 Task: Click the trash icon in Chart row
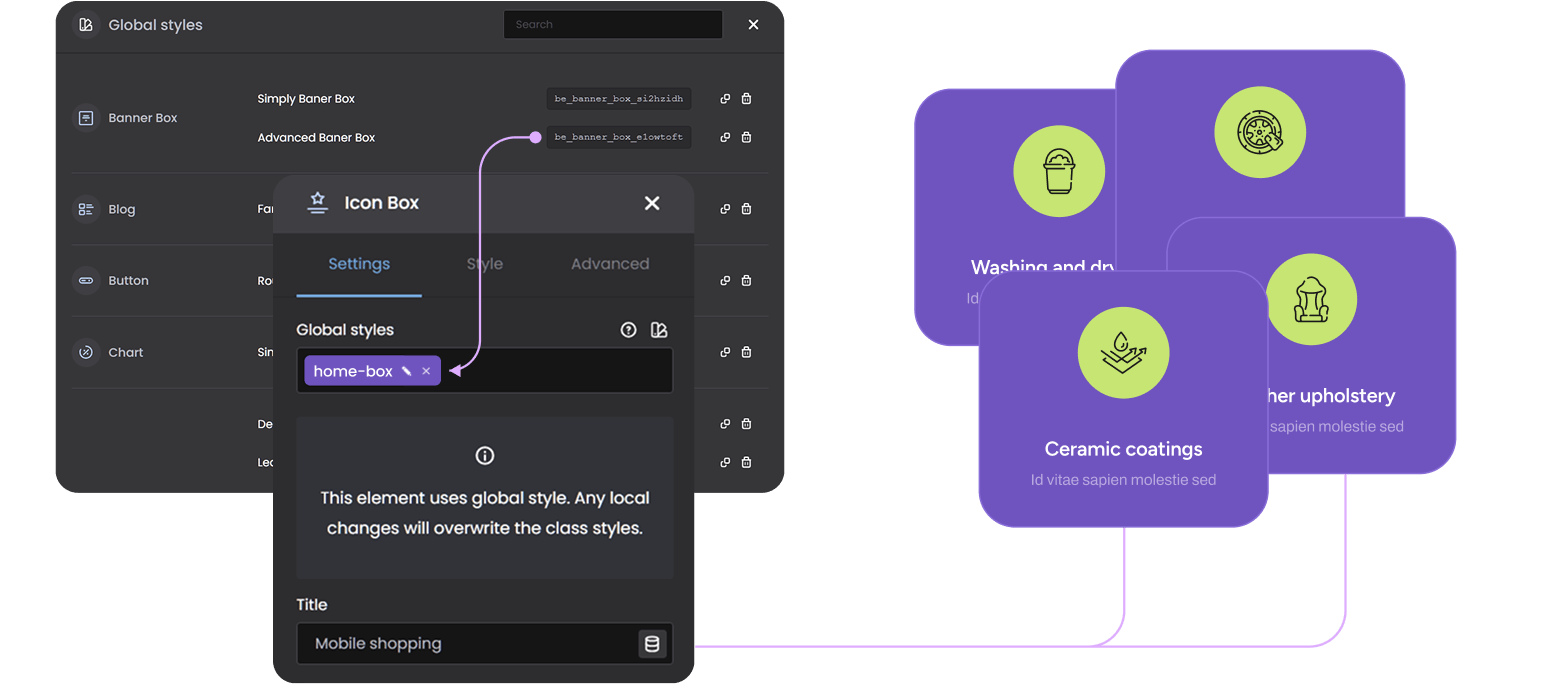pyautogui.click(x=746, y=352)
